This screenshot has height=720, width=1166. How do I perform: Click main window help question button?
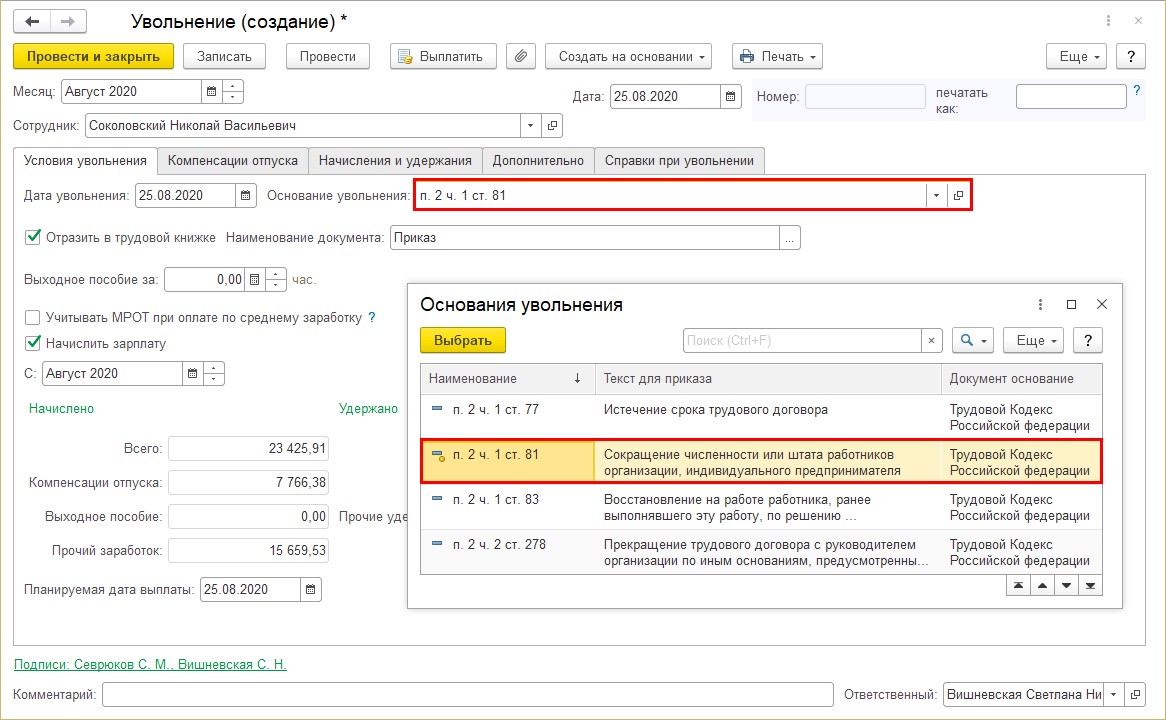point(1131,57)
